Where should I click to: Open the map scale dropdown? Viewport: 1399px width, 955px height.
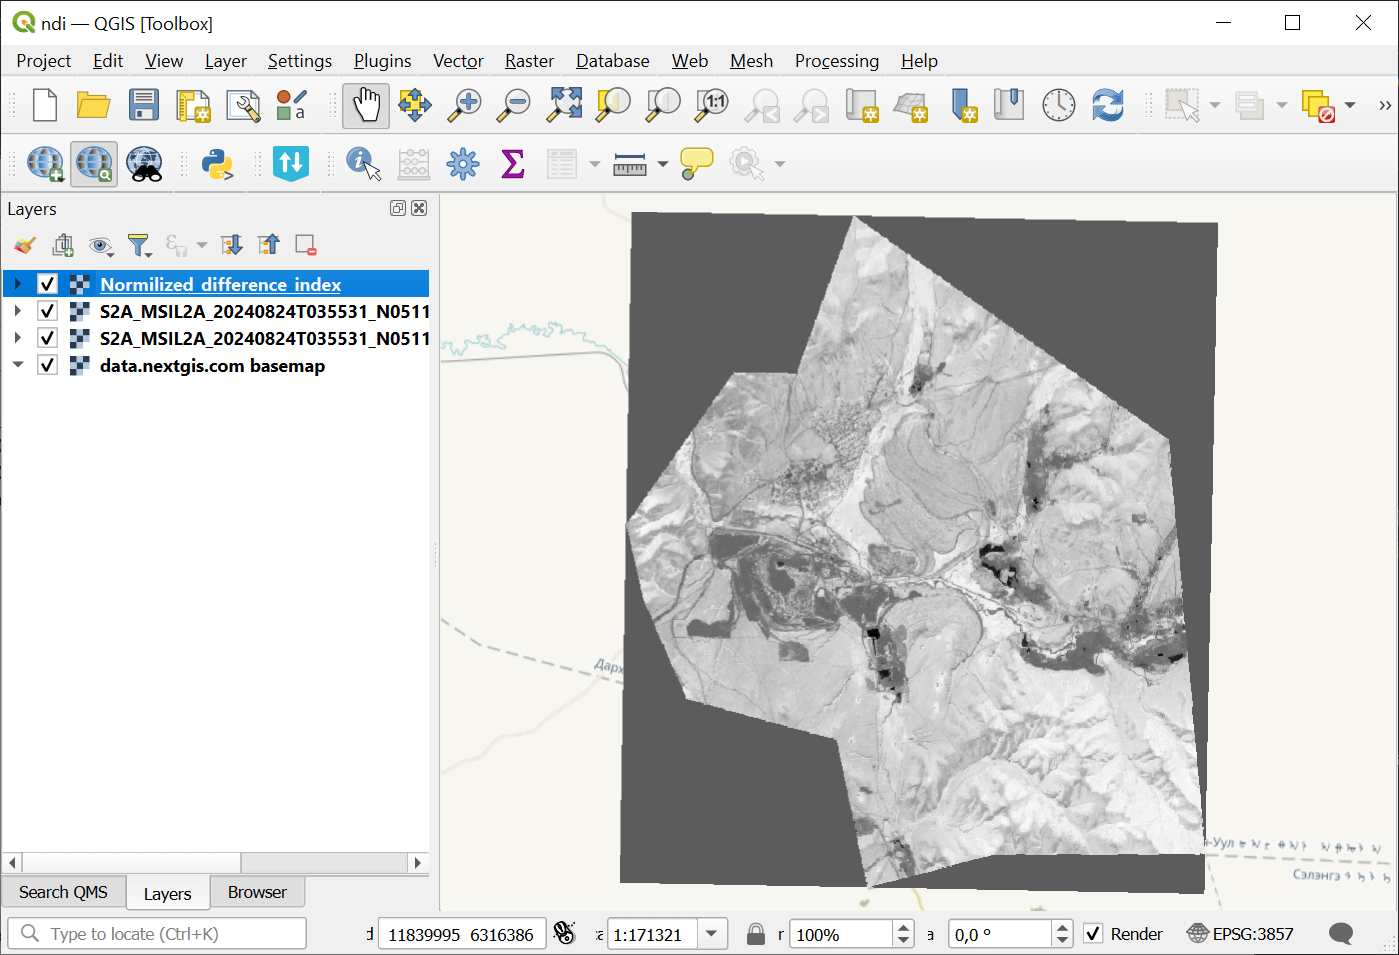point(711,934)
